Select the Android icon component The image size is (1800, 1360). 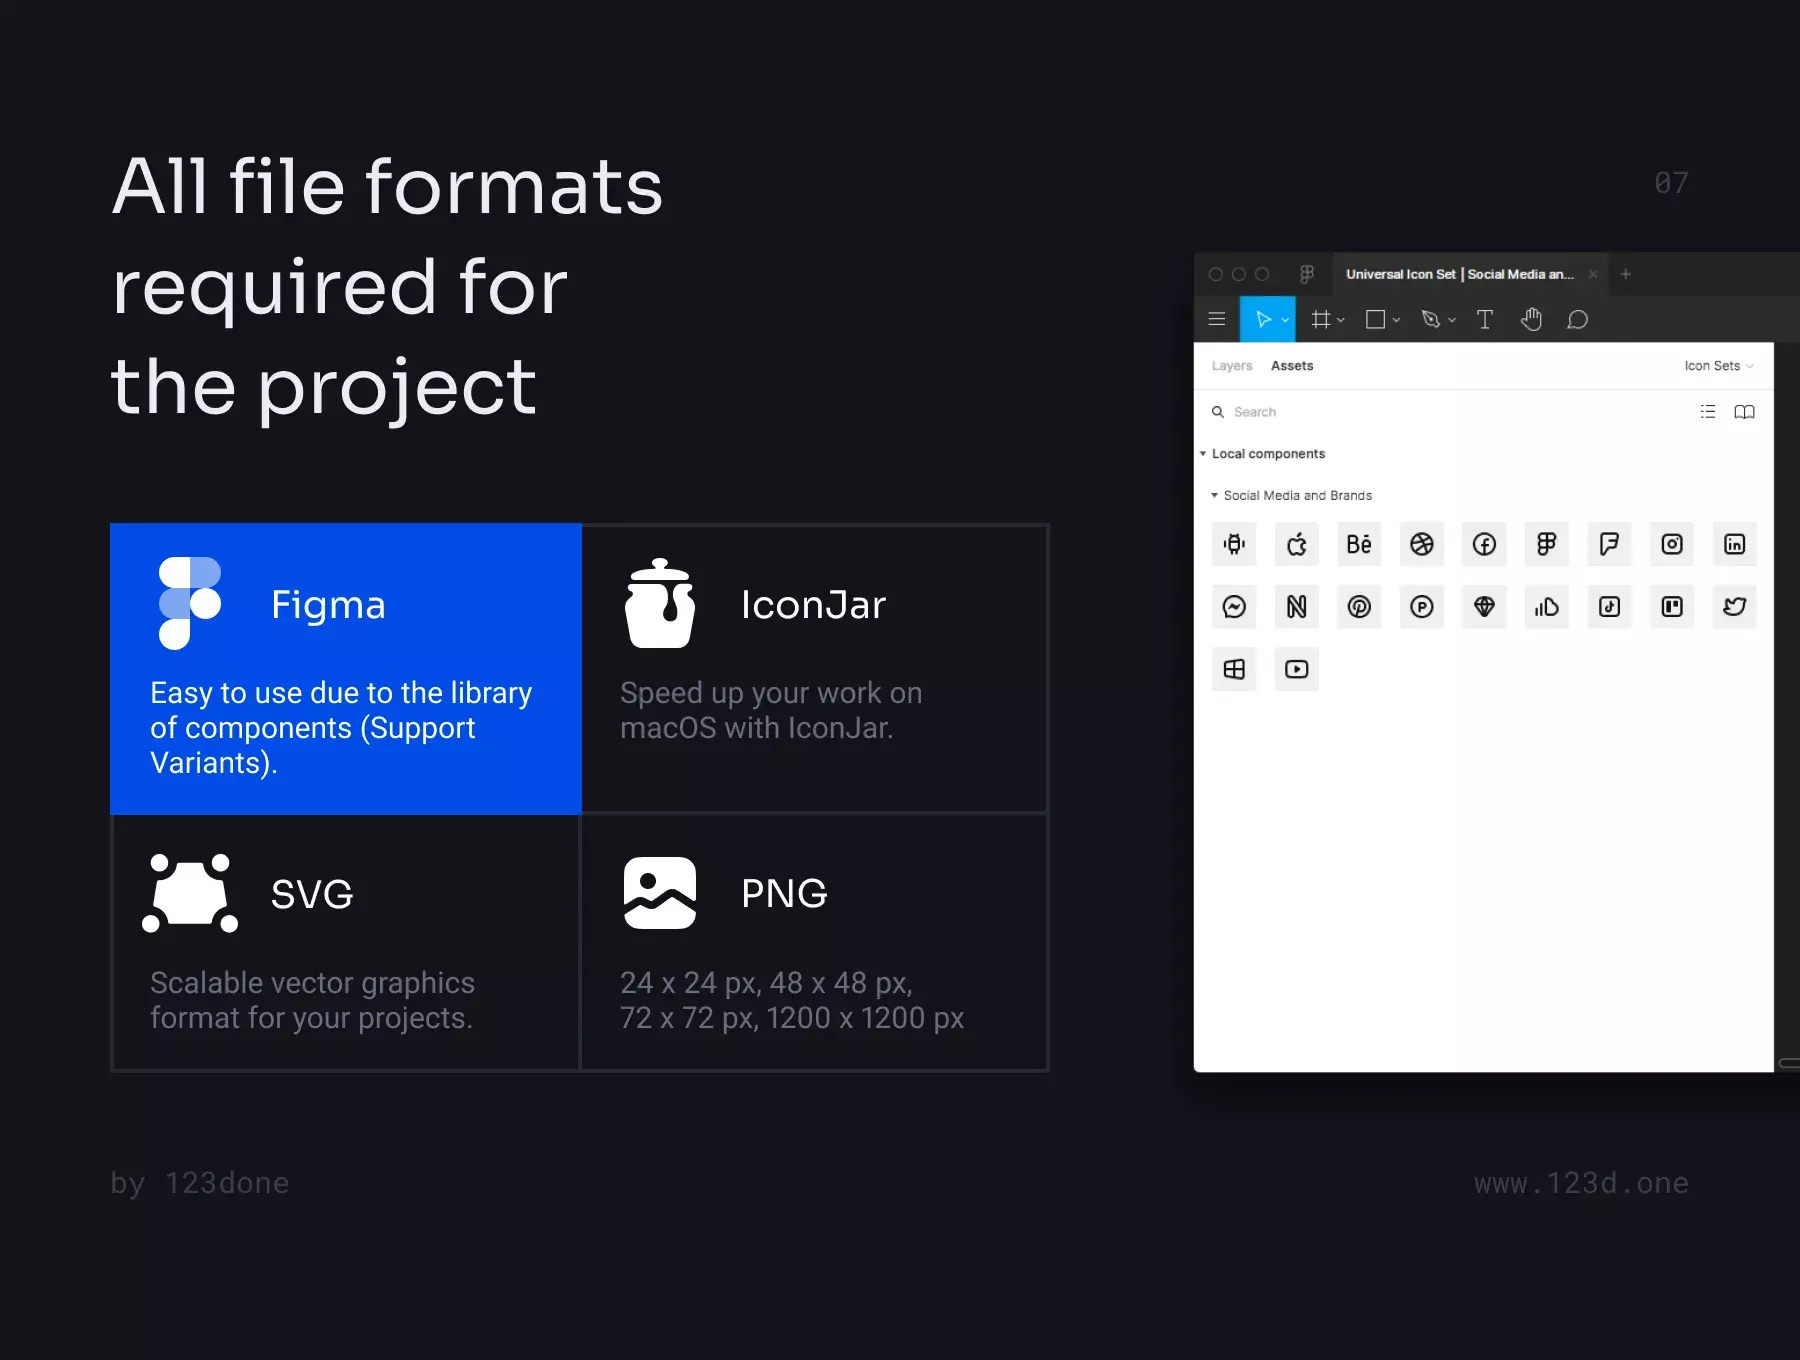pyautogui.click(x=1234, y=544)
